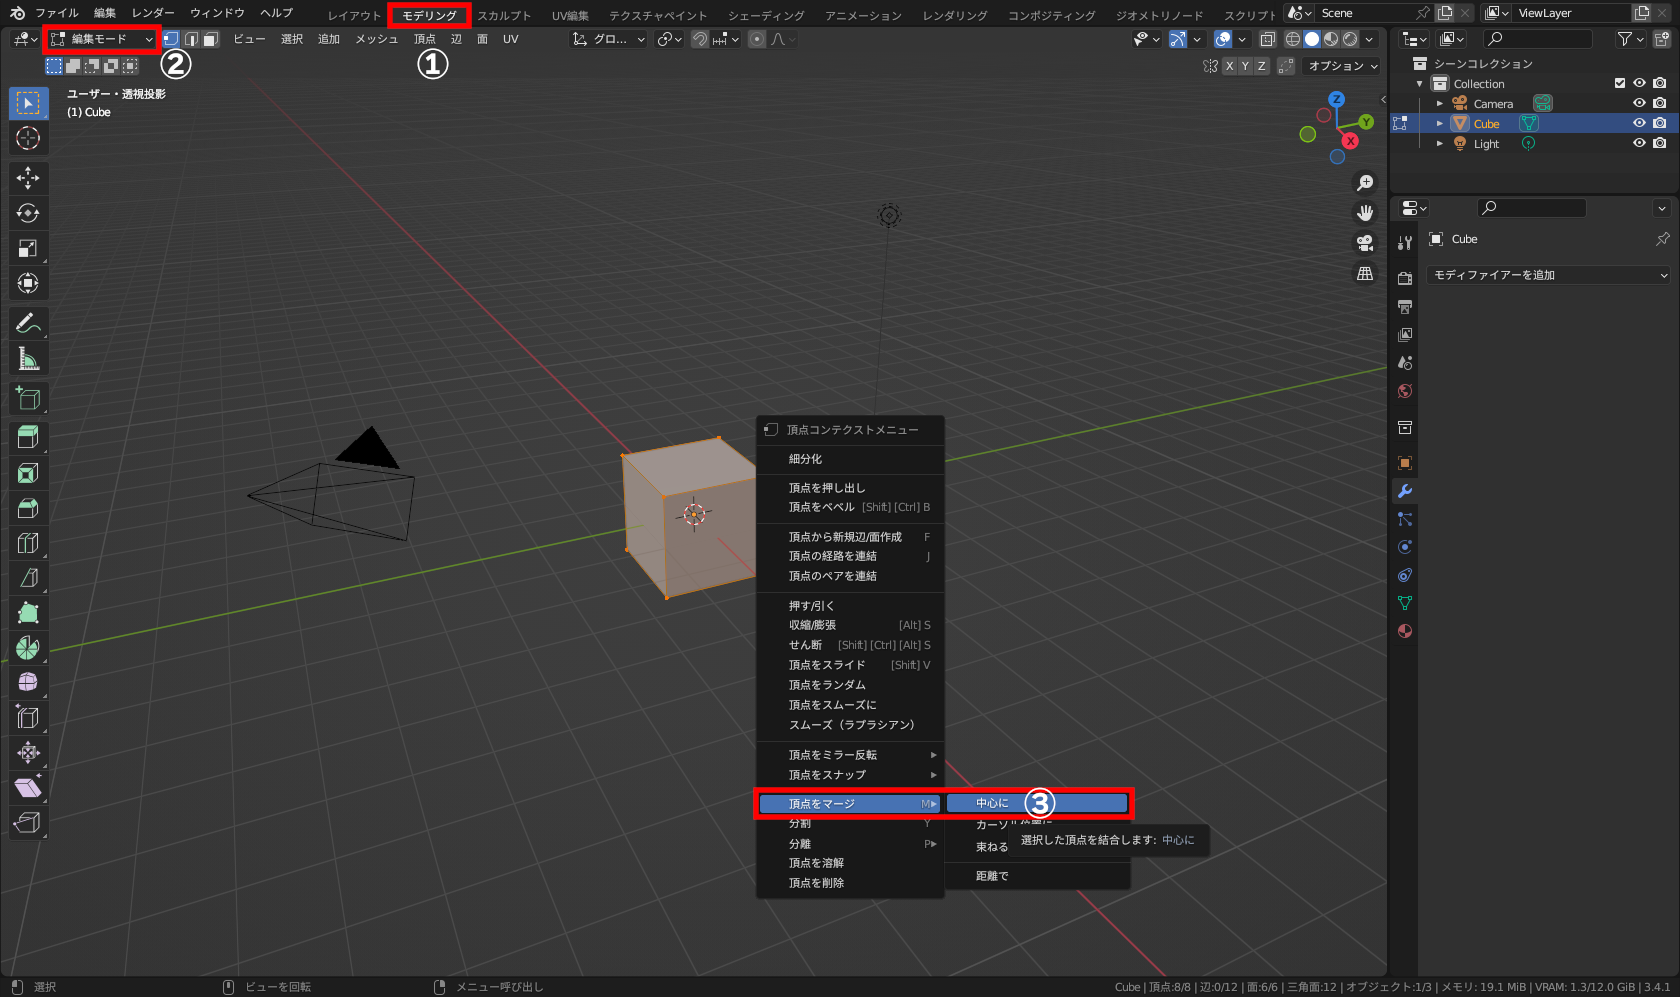Open the メッシュ header menu

point(376,39)
